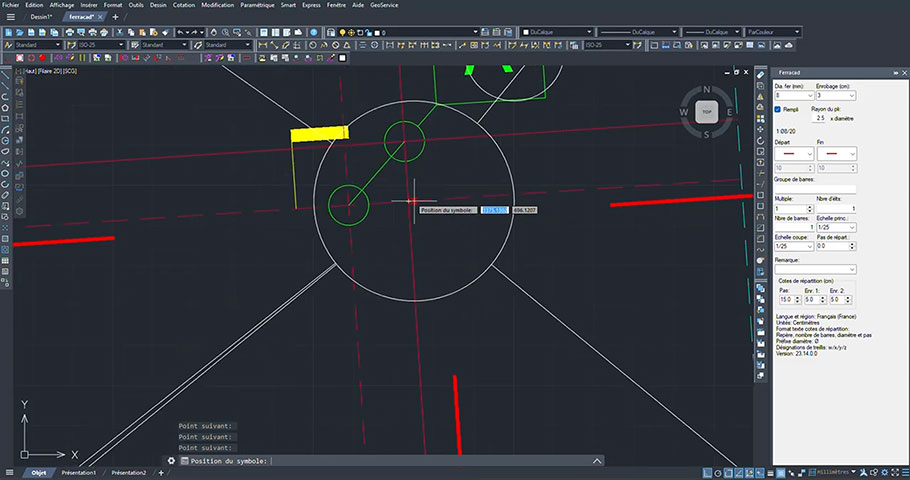Expand the Echelle princ. dropdown
This screenshot has width=910, height=480.
click(836, 228)
